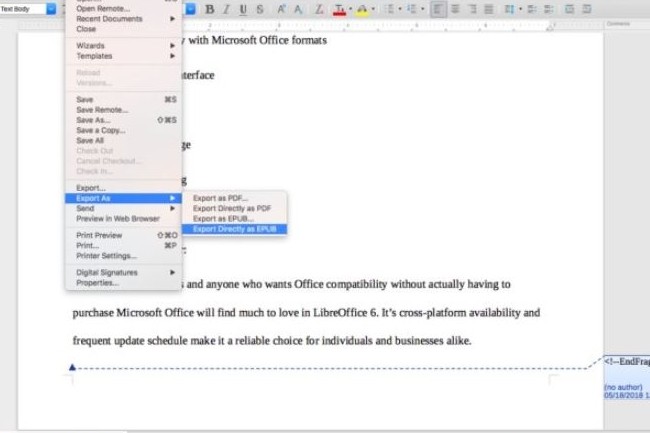The width and height of the screenshot is (650, 433).
Task: Toggle underline formatting
Action: (x=243, y=9)
